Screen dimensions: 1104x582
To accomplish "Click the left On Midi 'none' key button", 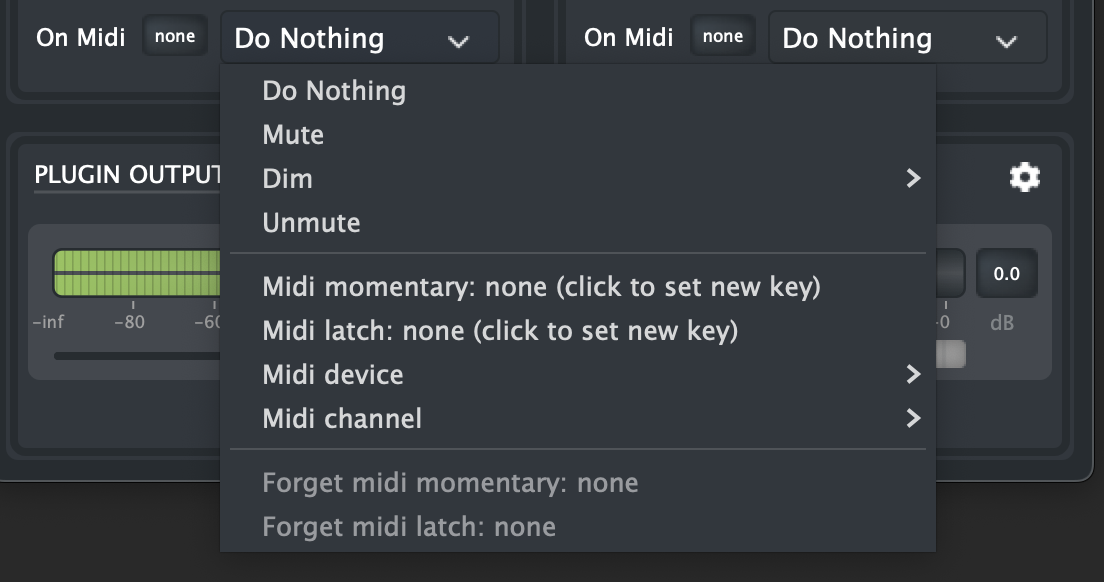I will point(175,37).
